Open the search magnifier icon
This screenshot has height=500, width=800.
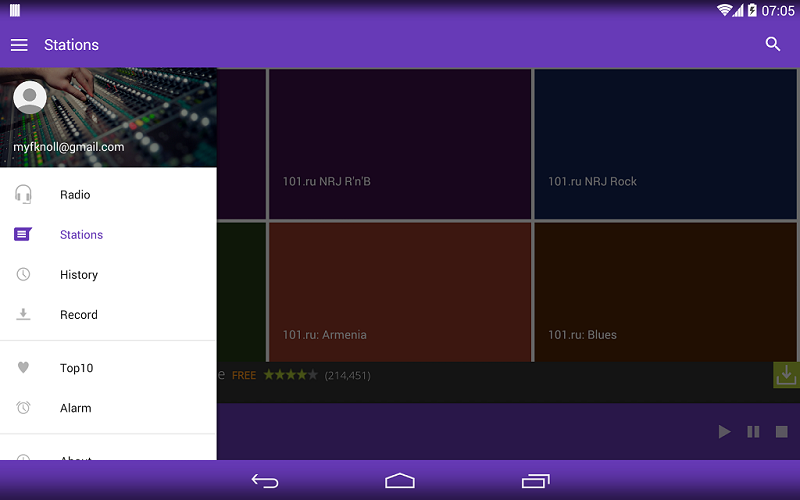[x=772, y=44]
